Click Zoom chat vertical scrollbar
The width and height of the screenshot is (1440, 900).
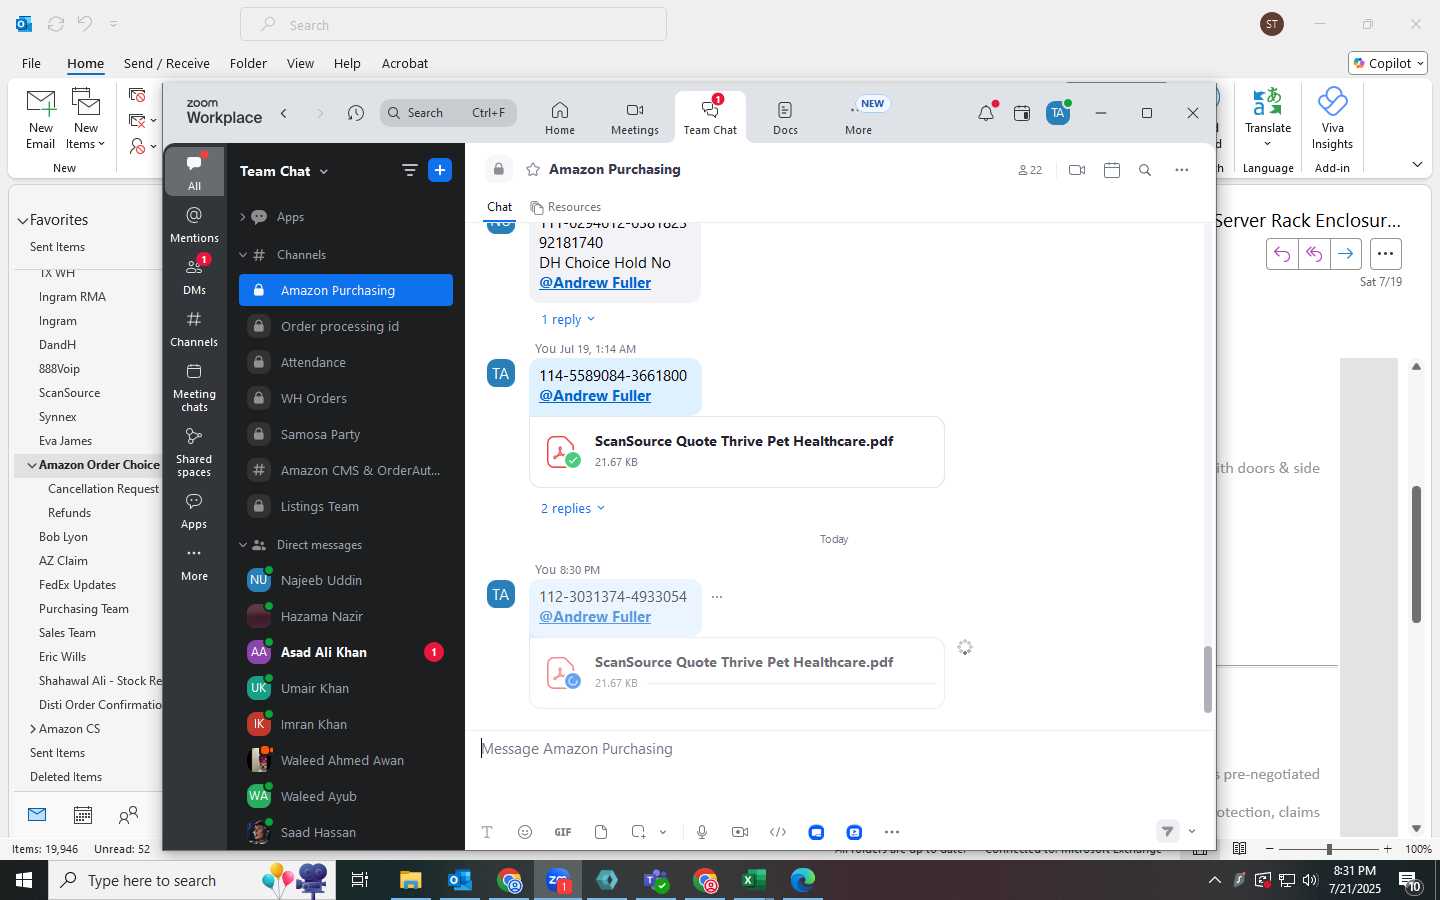[x=1207, y=679]
